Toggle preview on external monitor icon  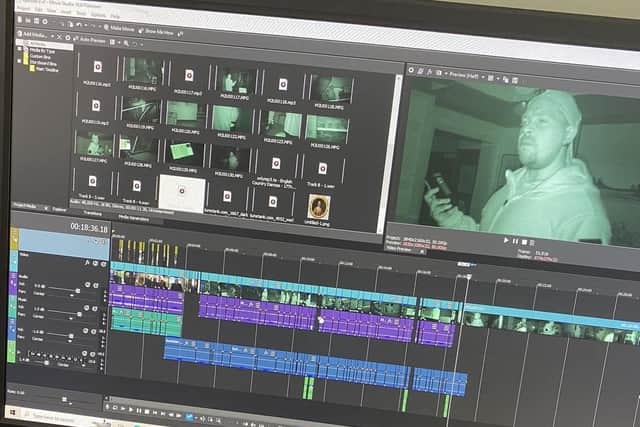pos(420,72)
